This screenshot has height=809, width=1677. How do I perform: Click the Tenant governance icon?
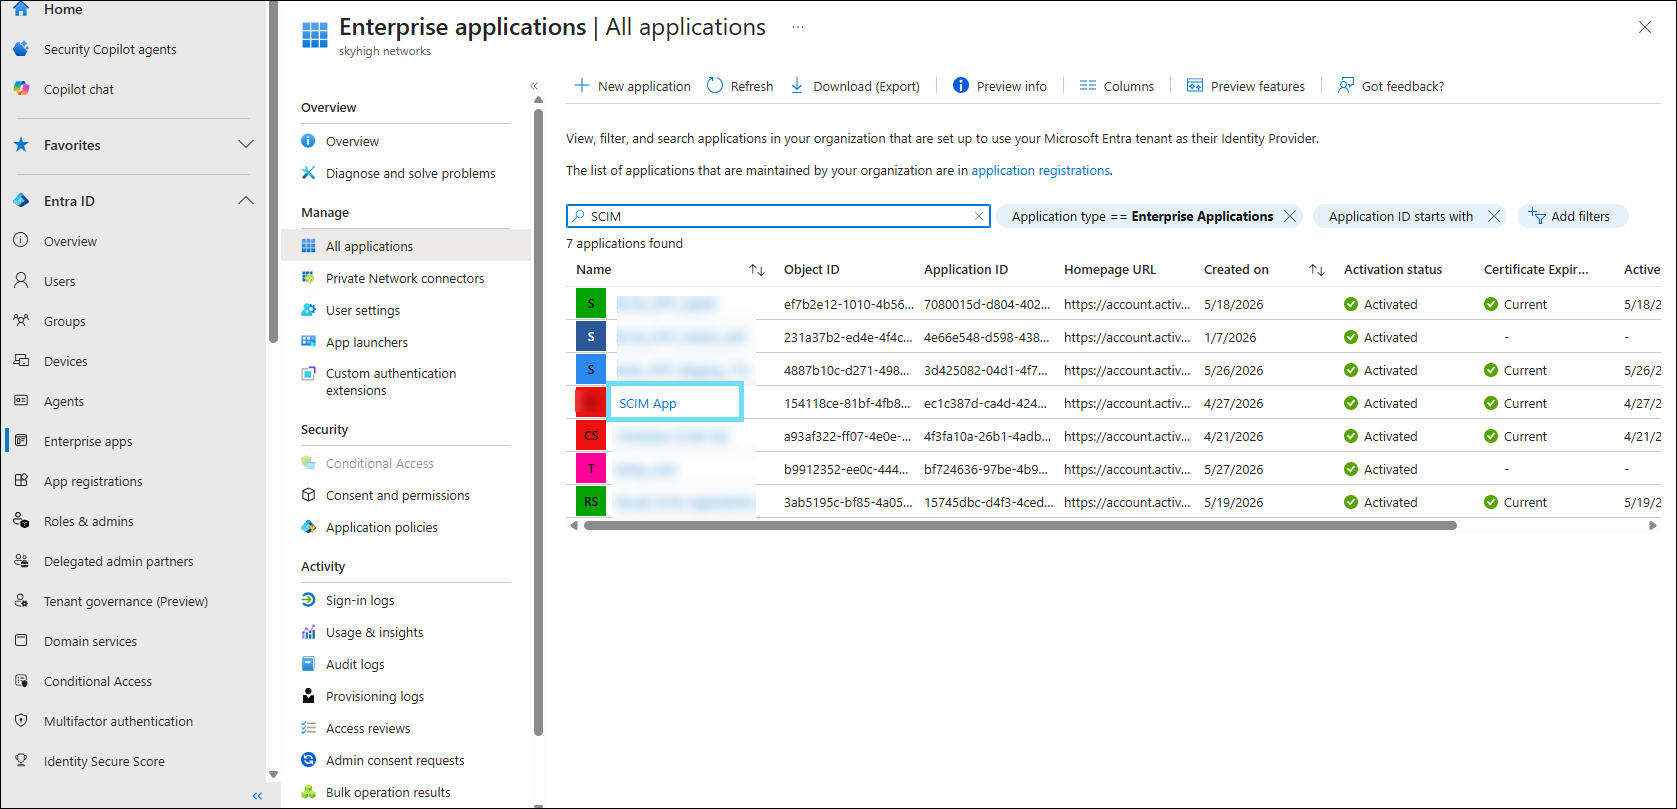tap(21, 601)
